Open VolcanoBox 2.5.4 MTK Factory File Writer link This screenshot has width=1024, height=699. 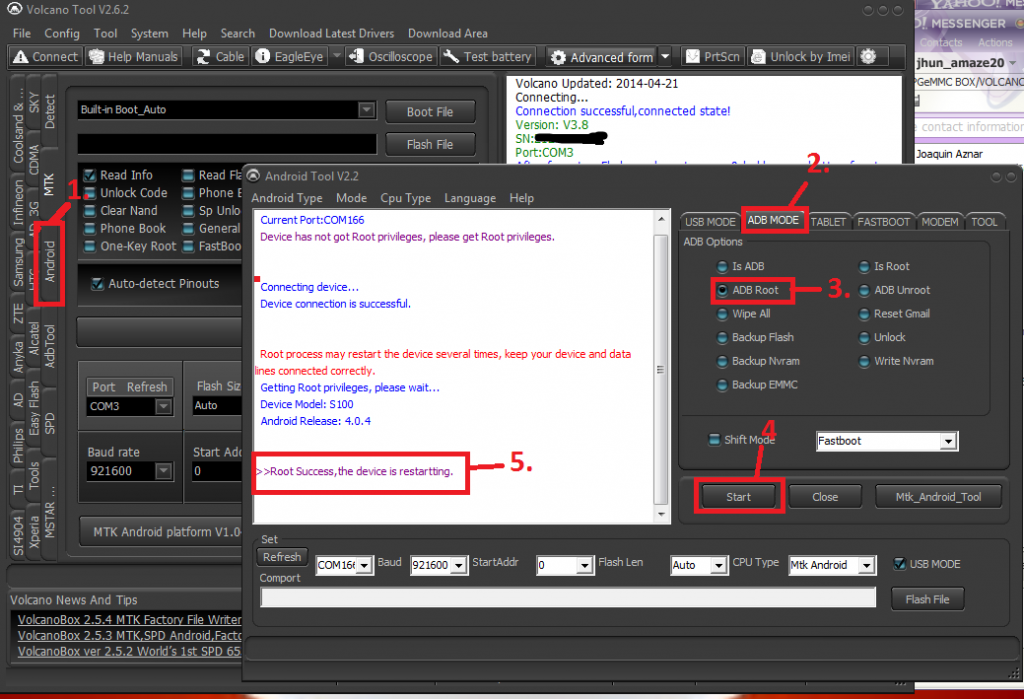(129, 619)
